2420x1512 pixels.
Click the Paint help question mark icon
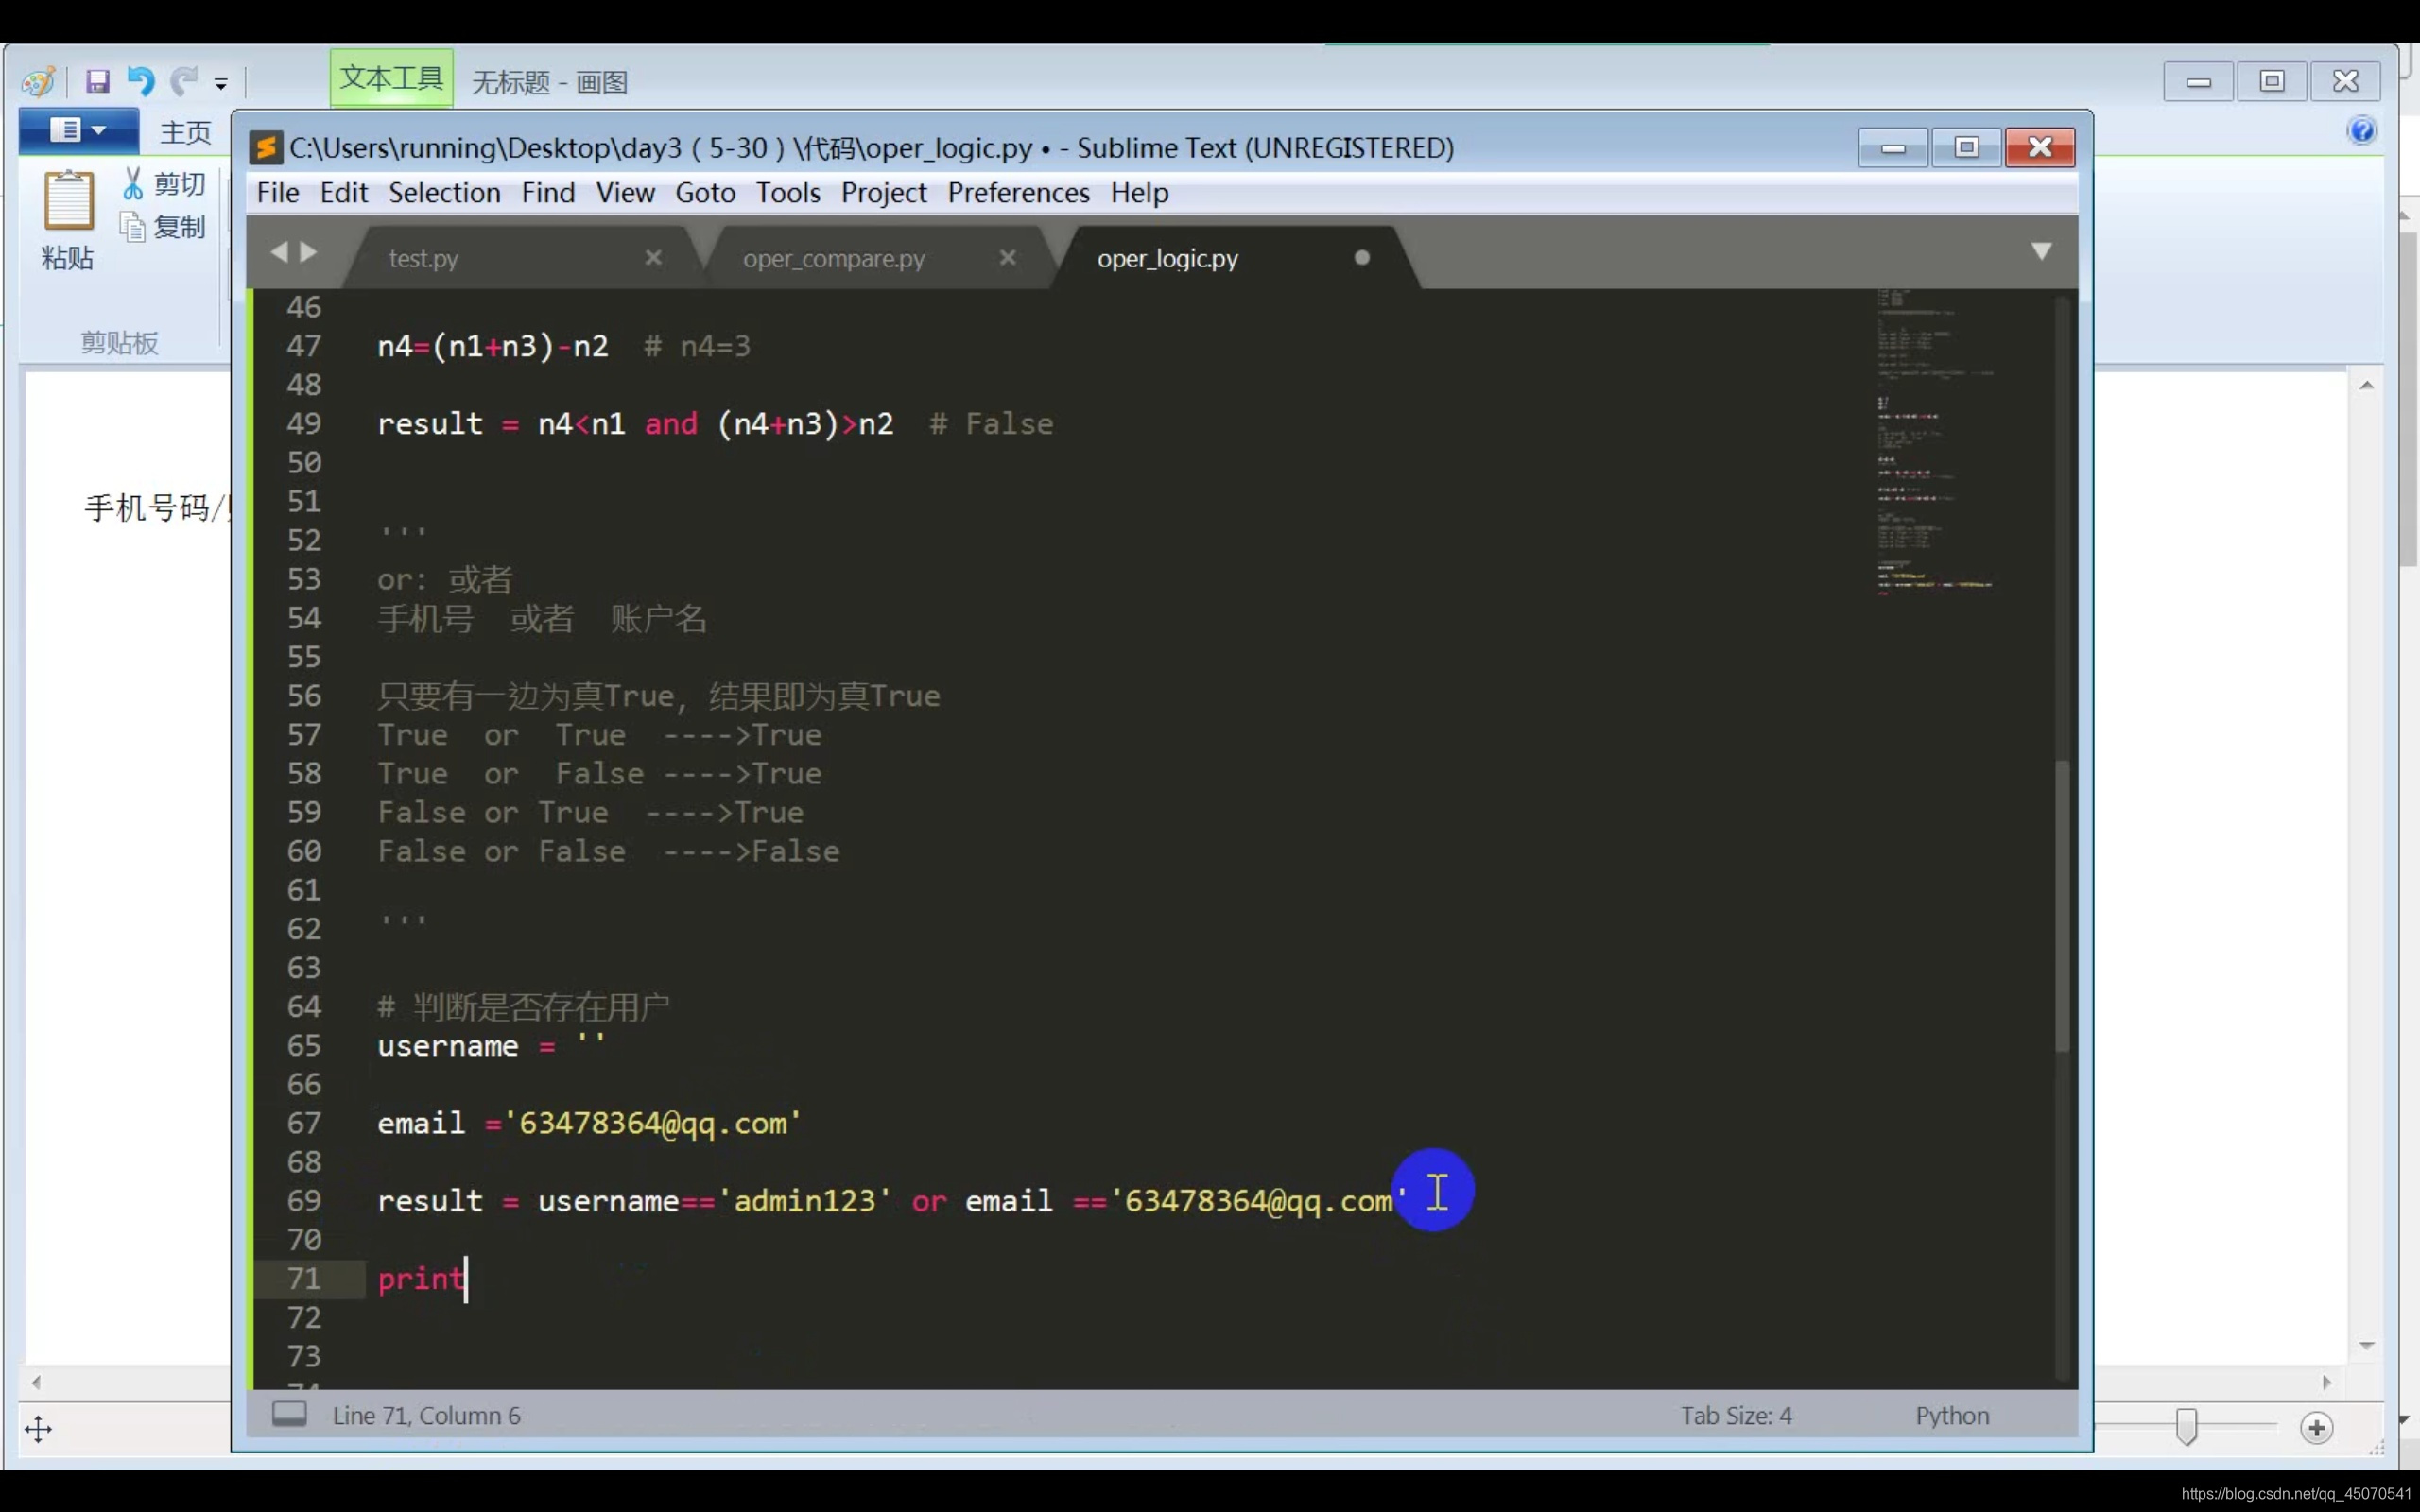(x=2362, y=131)
